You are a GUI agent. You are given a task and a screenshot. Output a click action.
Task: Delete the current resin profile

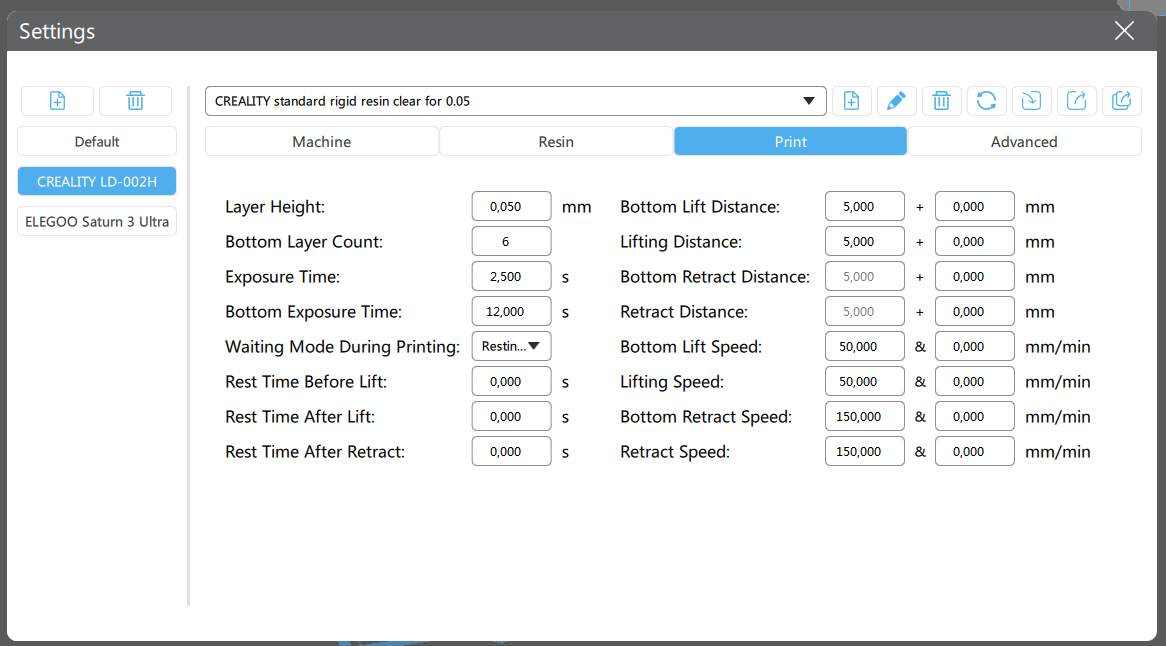pos(941,101)
